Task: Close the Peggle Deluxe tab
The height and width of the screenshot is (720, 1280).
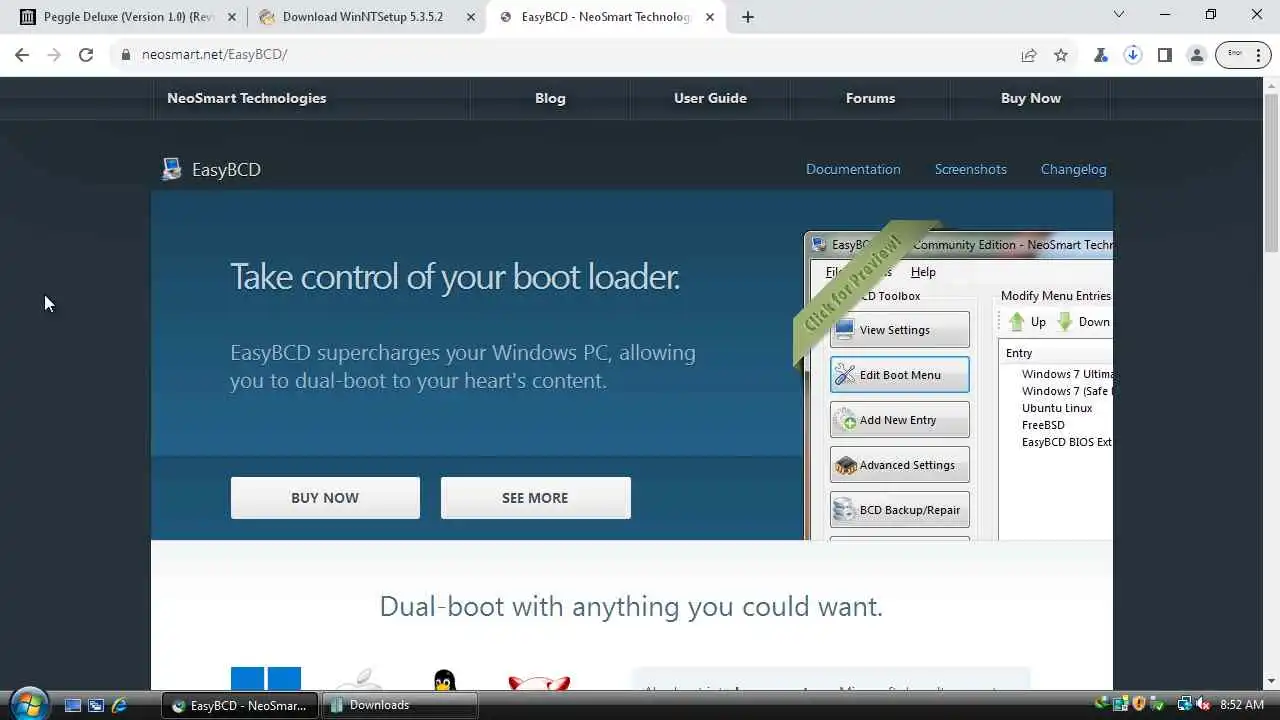Action: (x=232, y=17)
